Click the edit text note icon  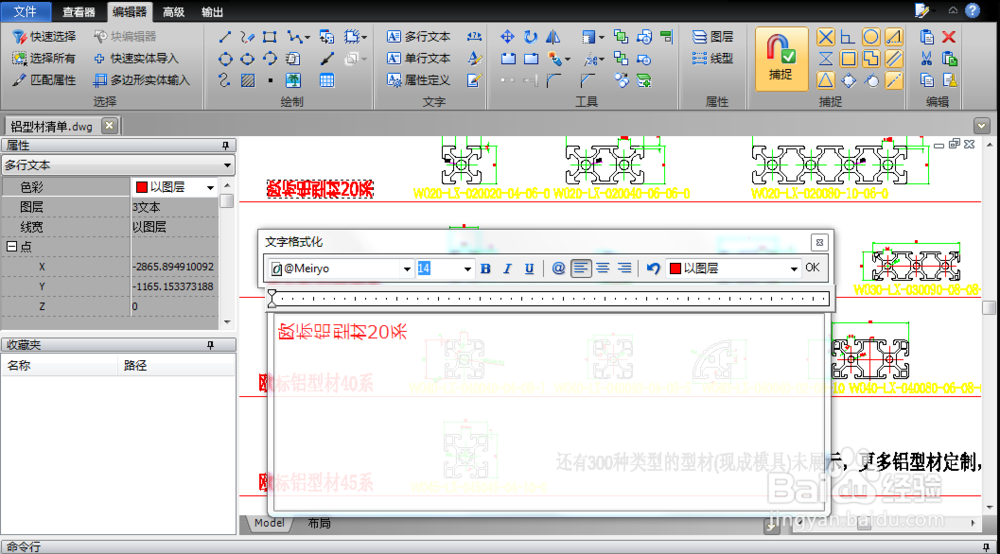pos(474,80)
